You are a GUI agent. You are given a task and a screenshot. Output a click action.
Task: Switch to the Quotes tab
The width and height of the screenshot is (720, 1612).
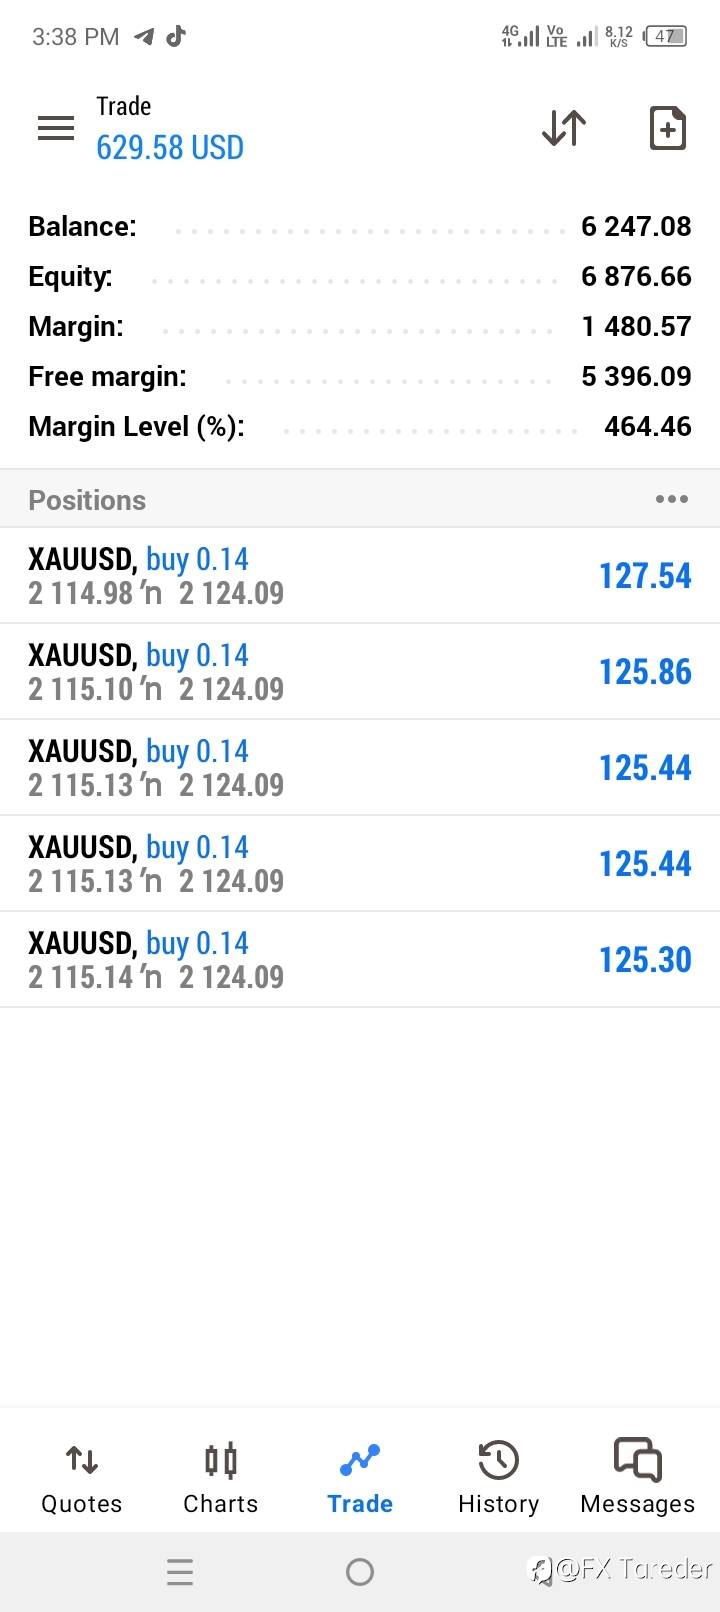pyautogui.click(x=81, y=1478)
